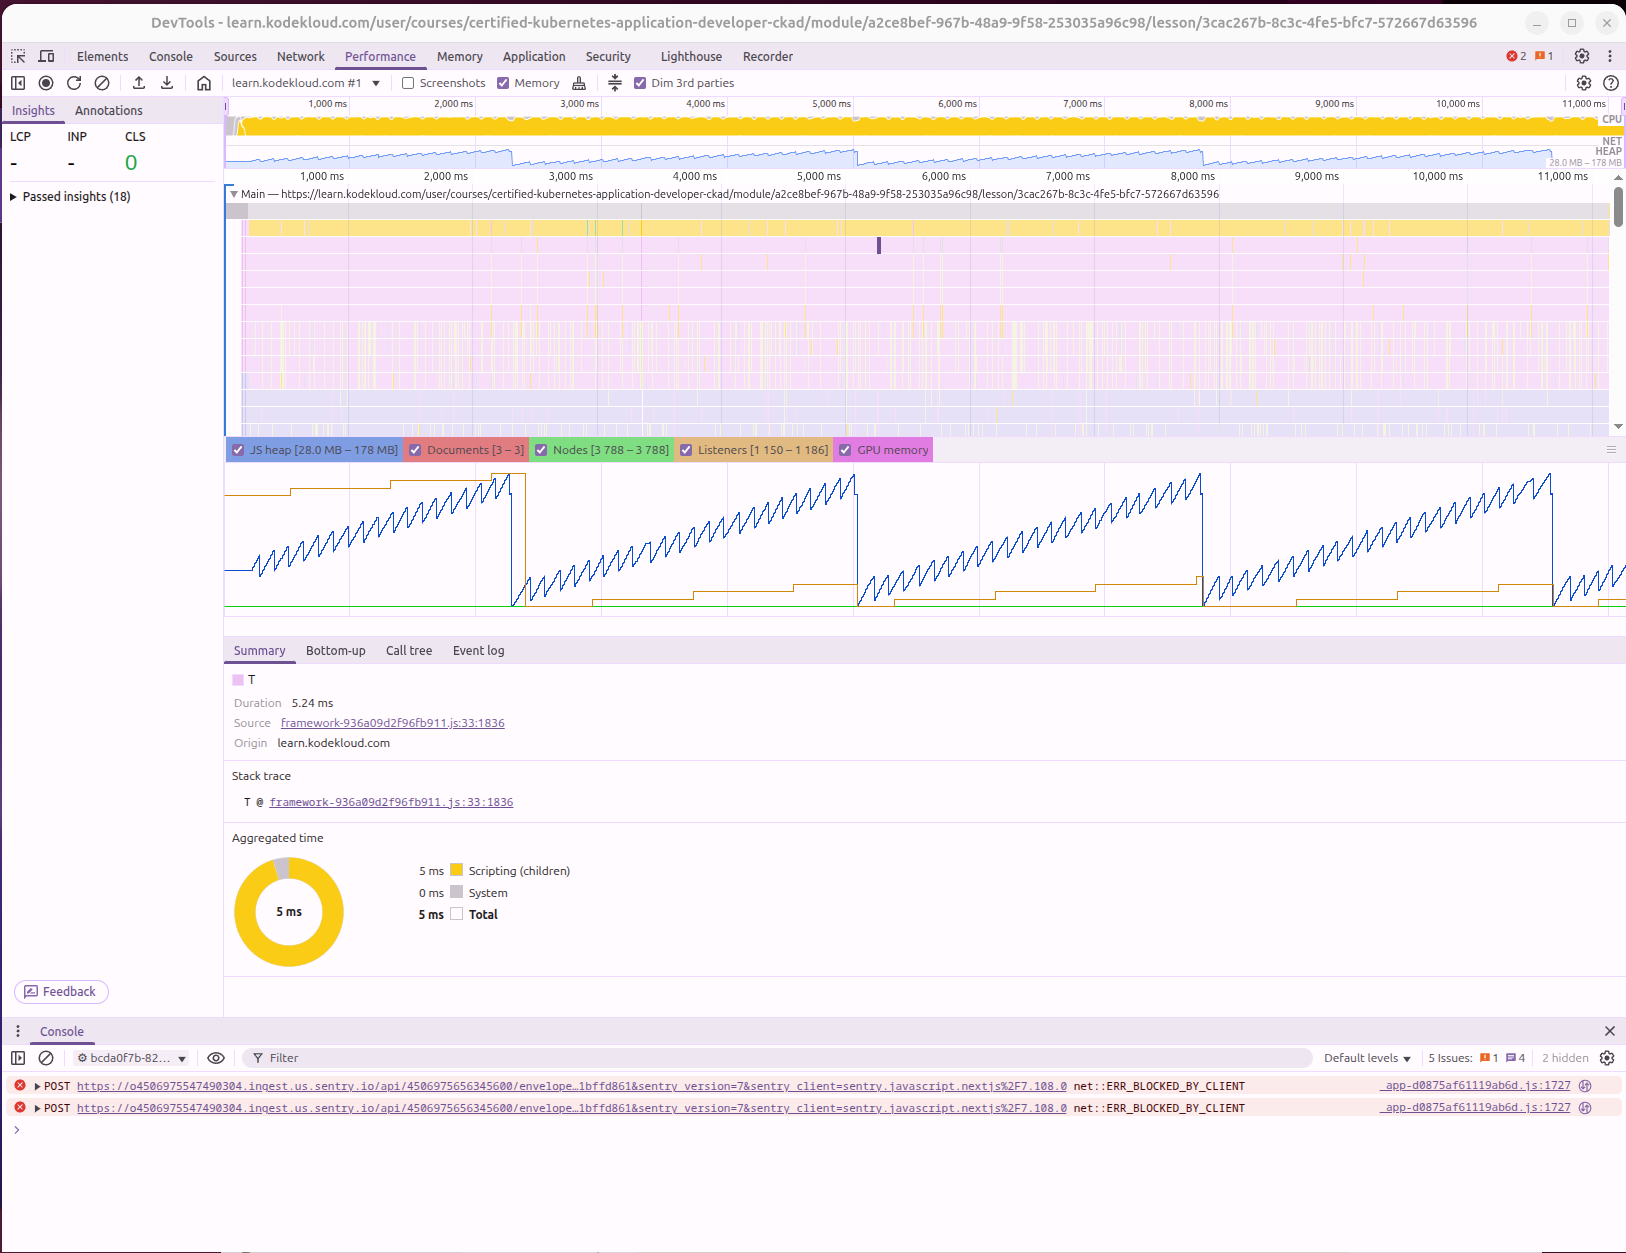
Task: Open stack trace framework js link
Action: [x=391, y=802]
